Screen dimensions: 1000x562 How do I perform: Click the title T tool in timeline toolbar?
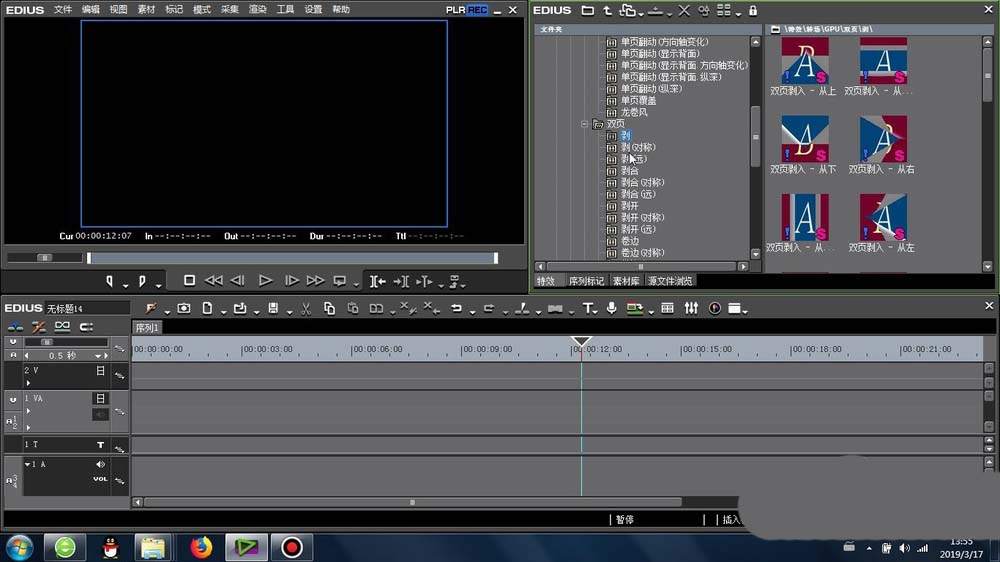[x=588, y=308]
